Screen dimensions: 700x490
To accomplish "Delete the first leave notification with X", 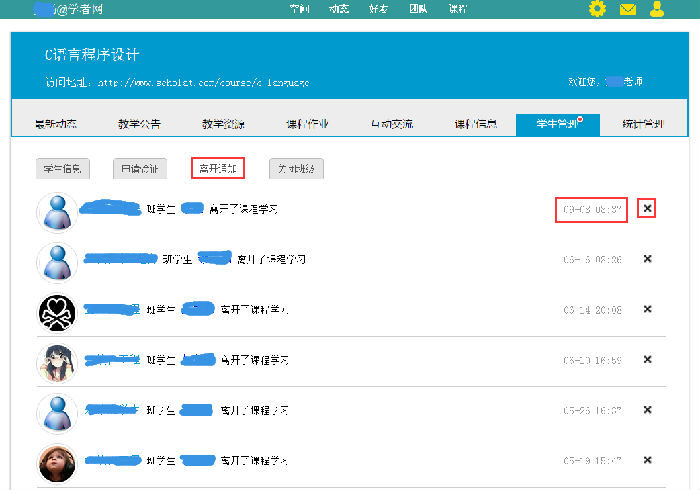I will (x=647, y=209).
